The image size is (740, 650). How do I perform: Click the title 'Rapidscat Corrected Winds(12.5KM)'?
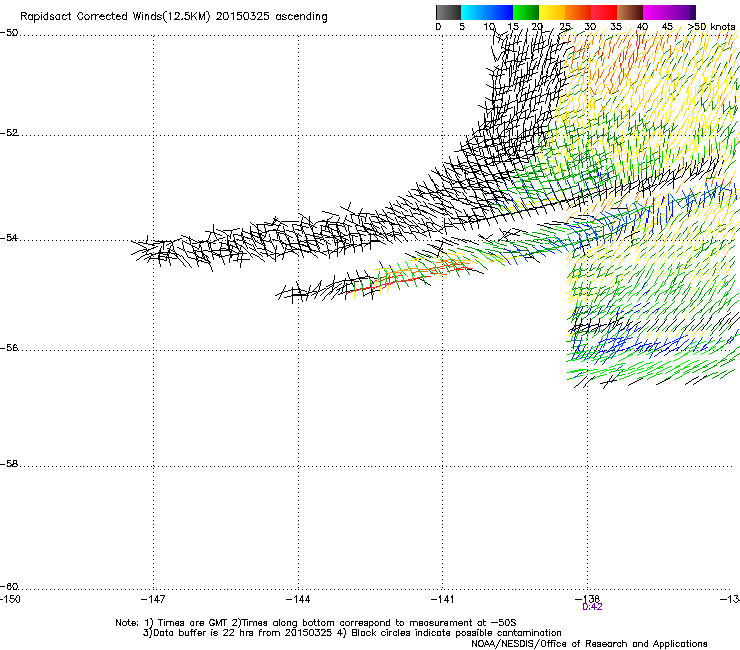tap(115, 17)
